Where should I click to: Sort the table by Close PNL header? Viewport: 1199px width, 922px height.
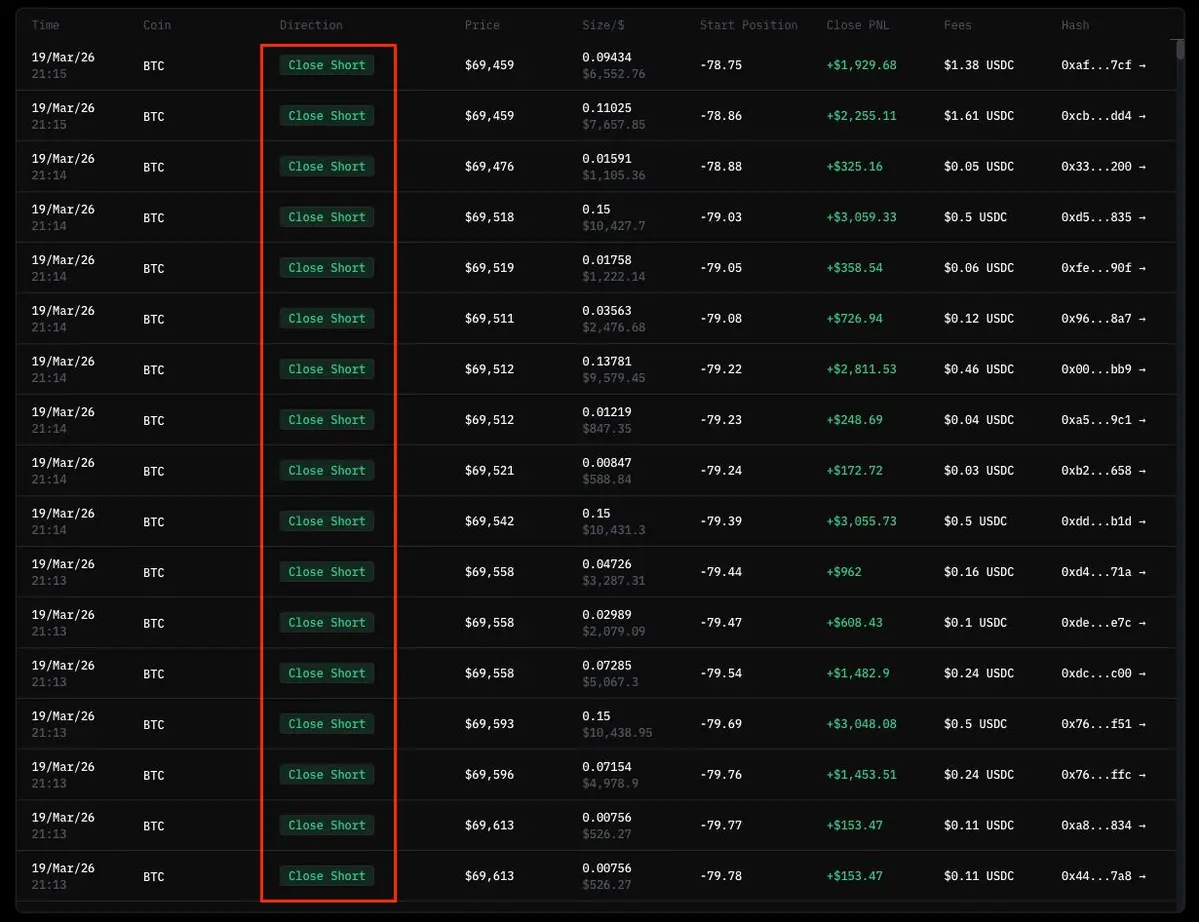(857, 25)
